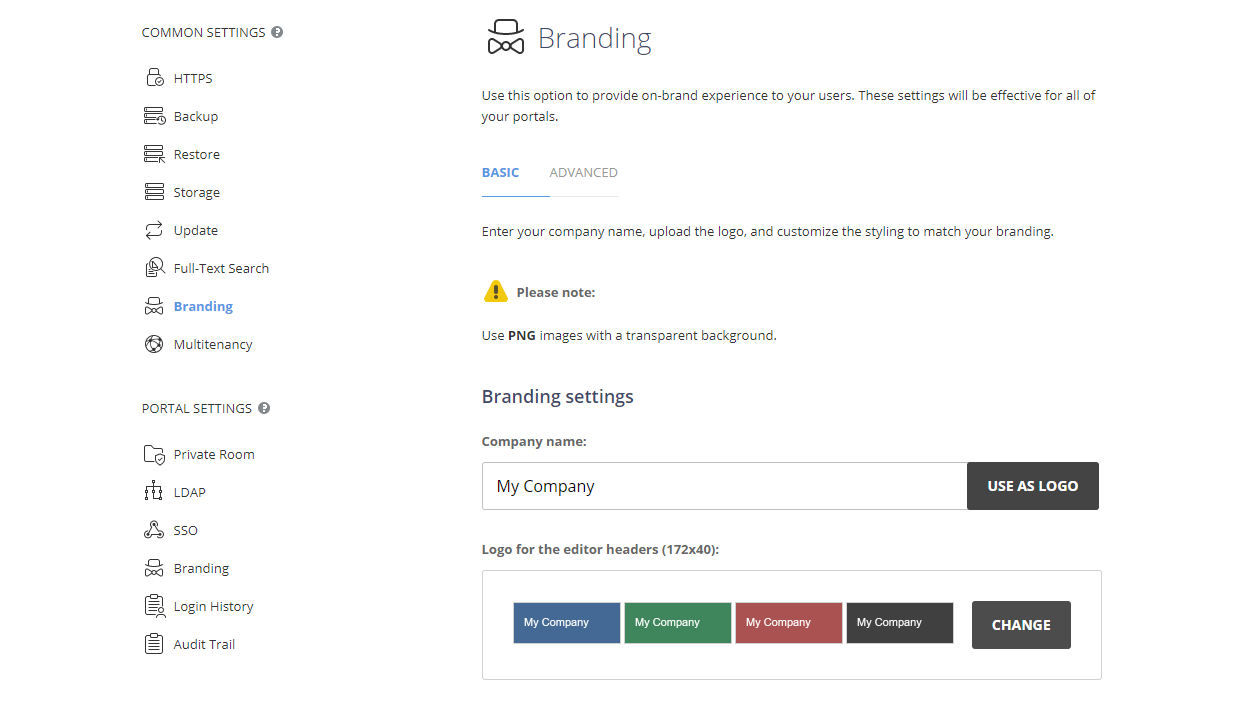
Task: Select the green My Company logo preview
Action: (677, 622)
